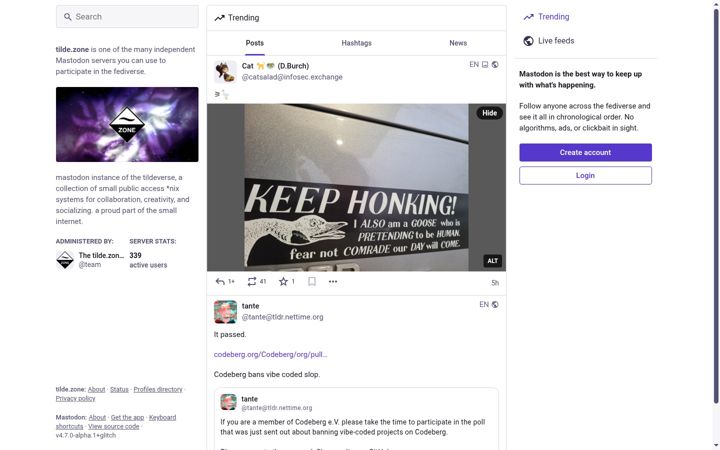Open the View source code link
The width and height of the screenshot is (720, 450).
click(113, 427)
